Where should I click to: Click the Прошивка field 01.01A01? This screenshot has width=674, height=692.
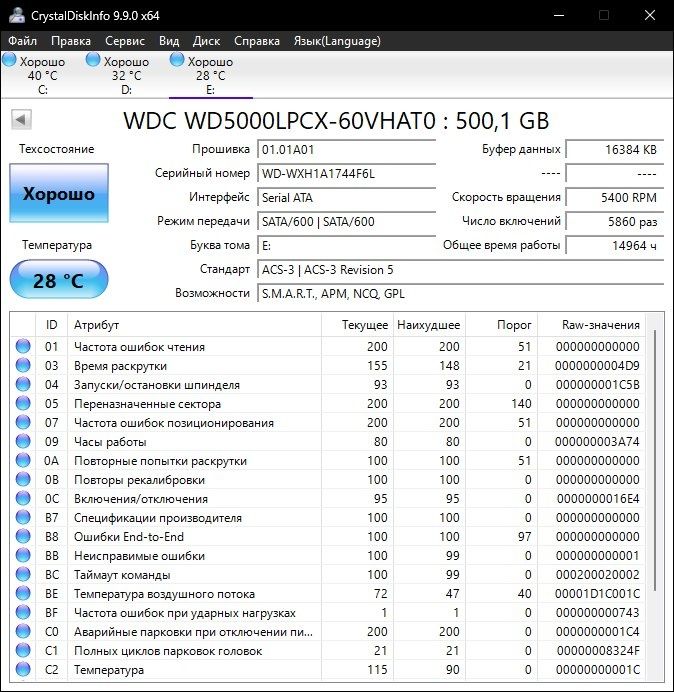346,150
